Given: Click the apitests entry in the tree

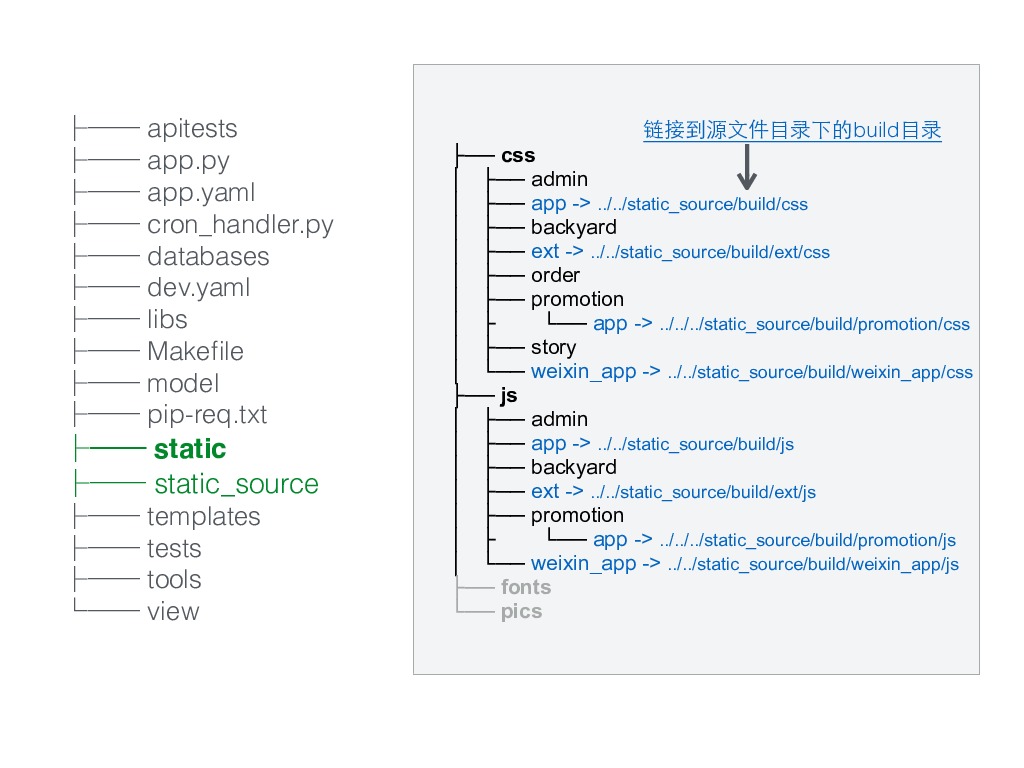Looking at the screenshot, I should click(192, 129).
